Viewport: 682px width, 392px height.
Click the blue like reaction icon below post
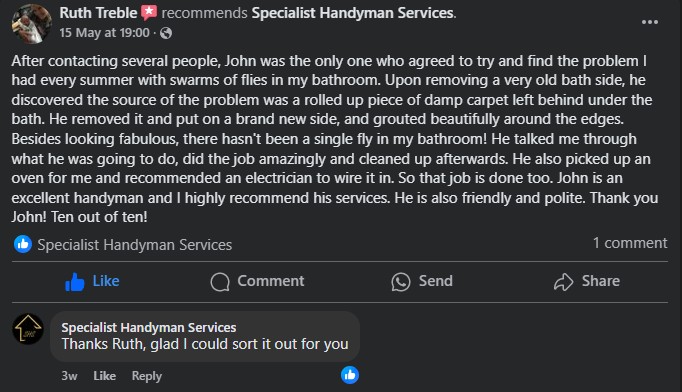[23, 244]
